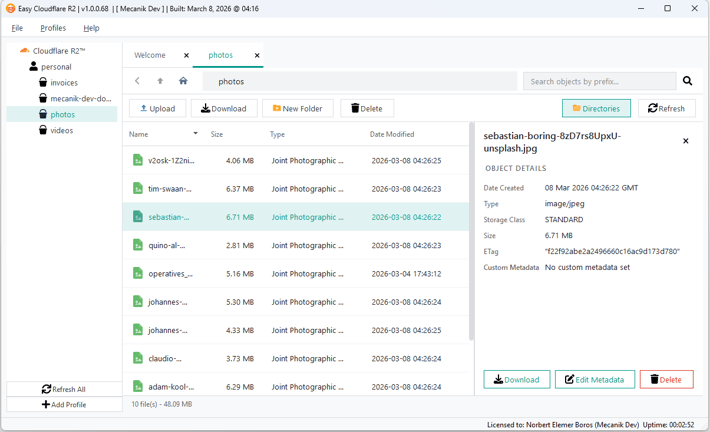The image size is (710, 432).
Task: Click the Cloudflare R2 cloud icon in sidebar
Action: (24, 51)
